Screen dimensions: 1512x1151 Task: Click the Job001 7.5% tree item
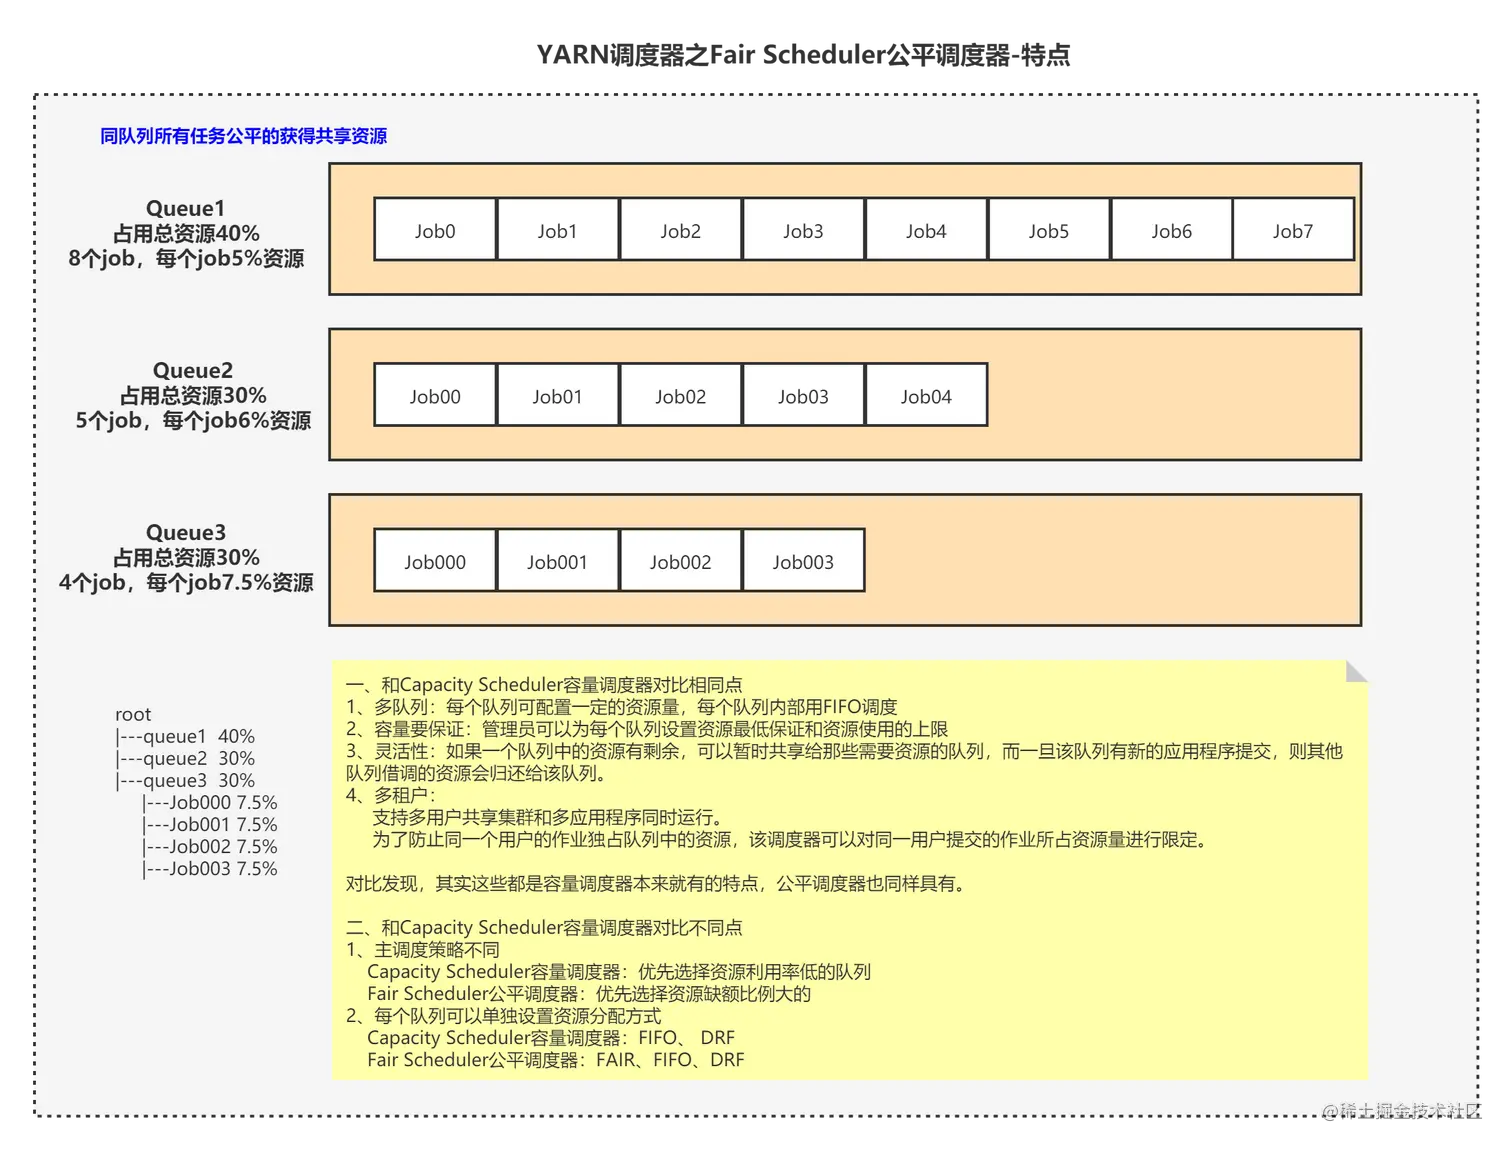(x=210, y=824)
